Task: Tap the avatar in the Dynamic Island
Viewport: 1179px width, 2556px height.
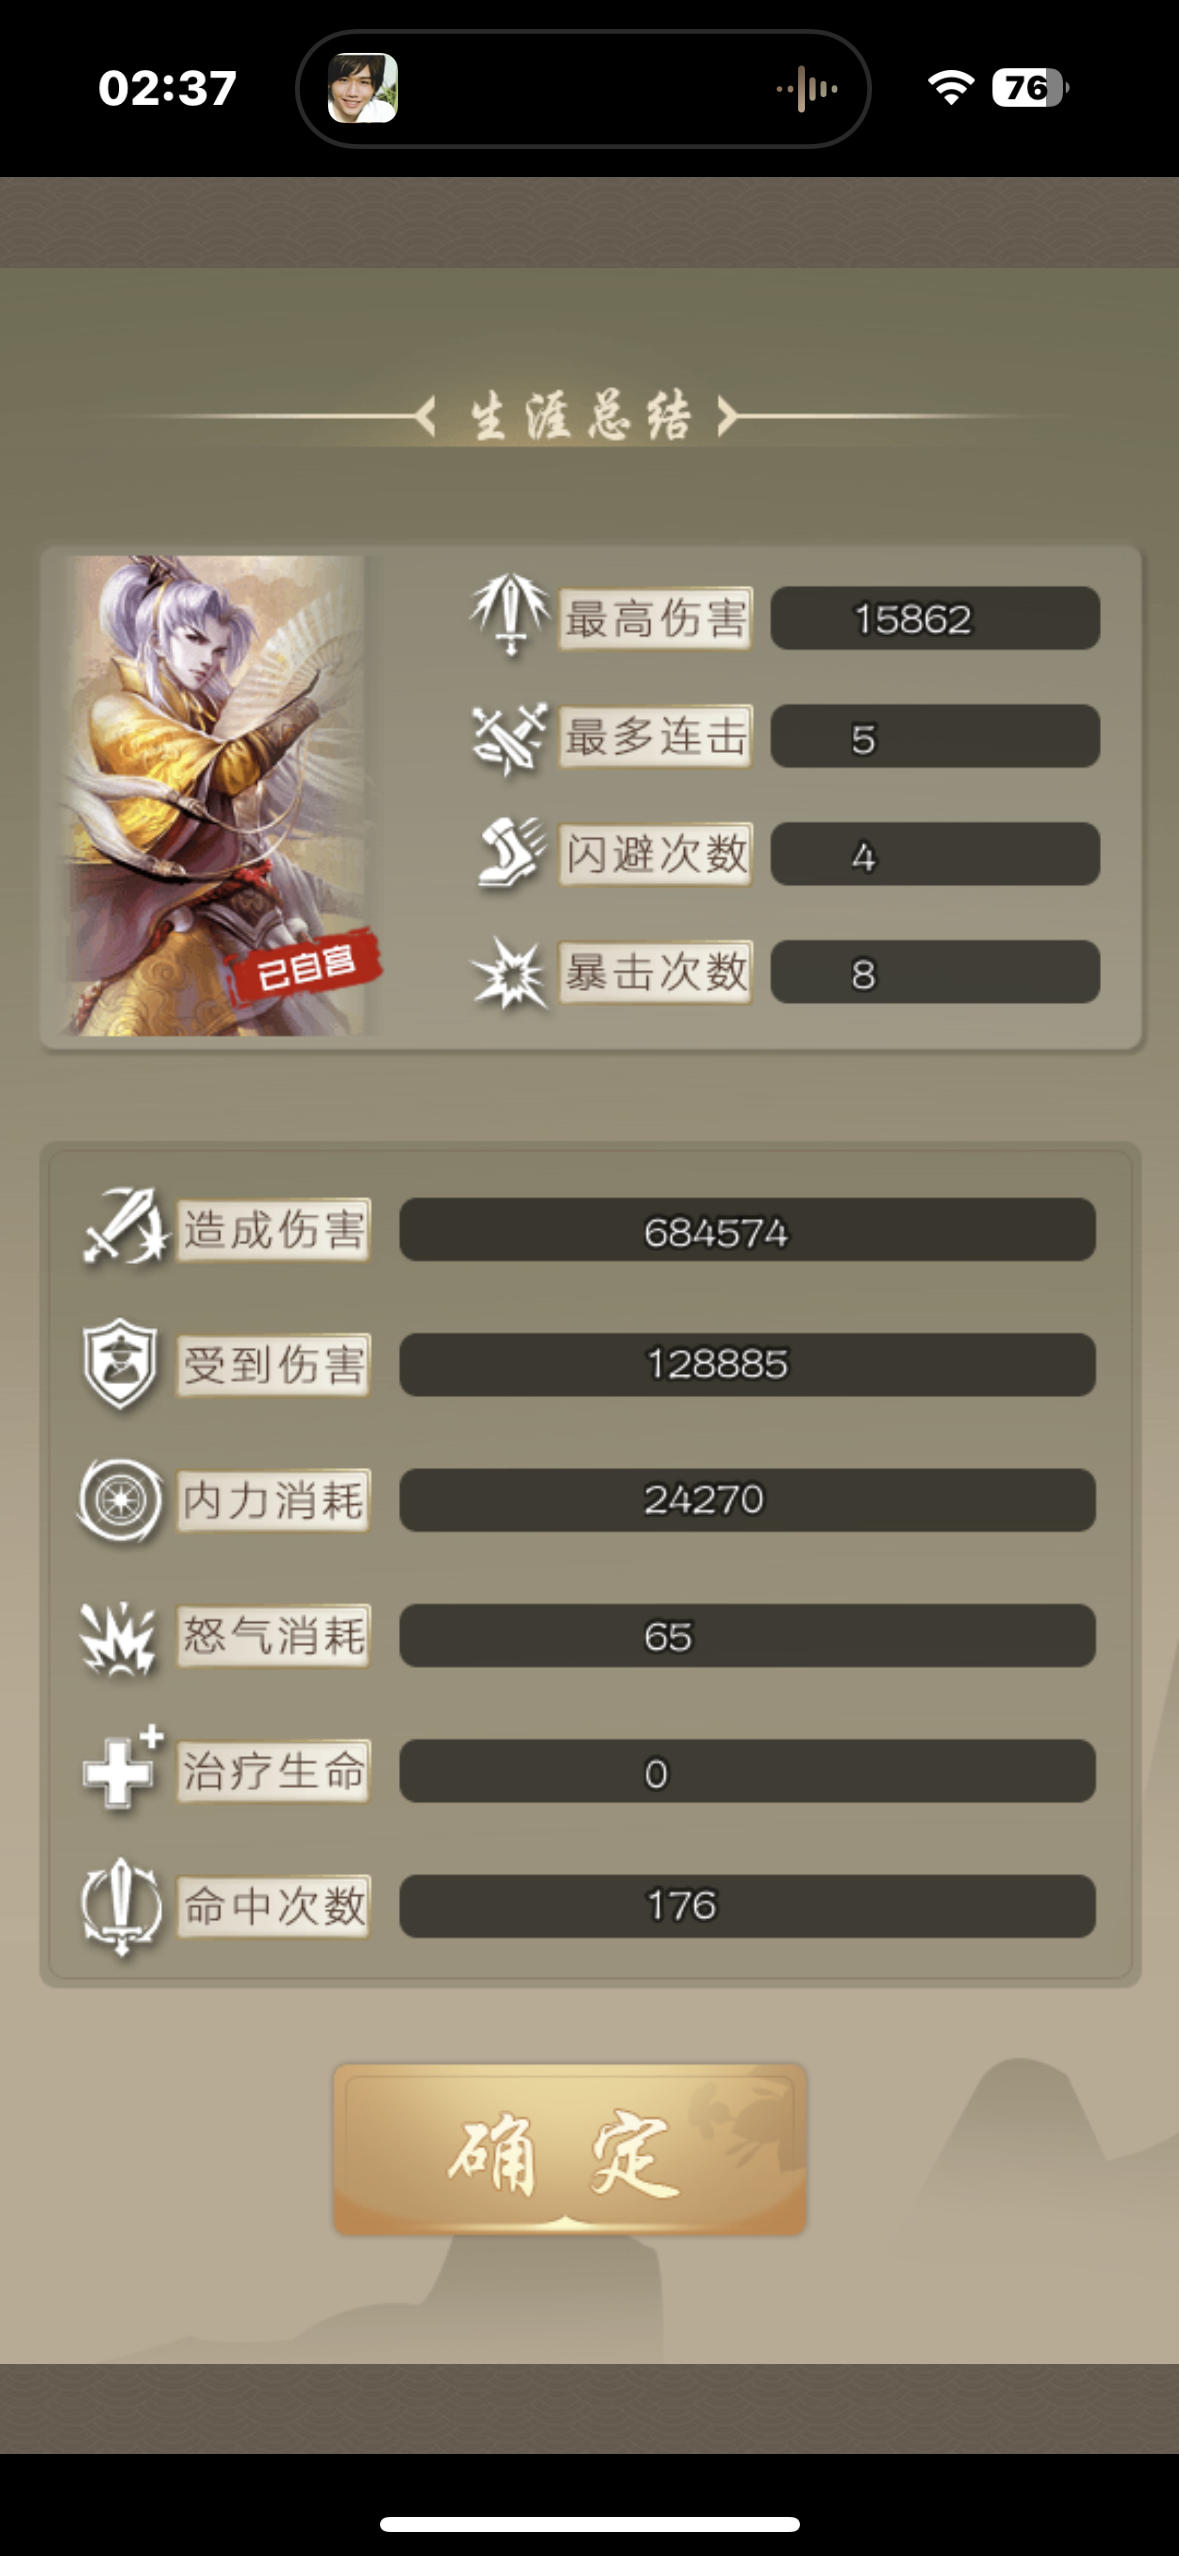Action: coord(363,88)
